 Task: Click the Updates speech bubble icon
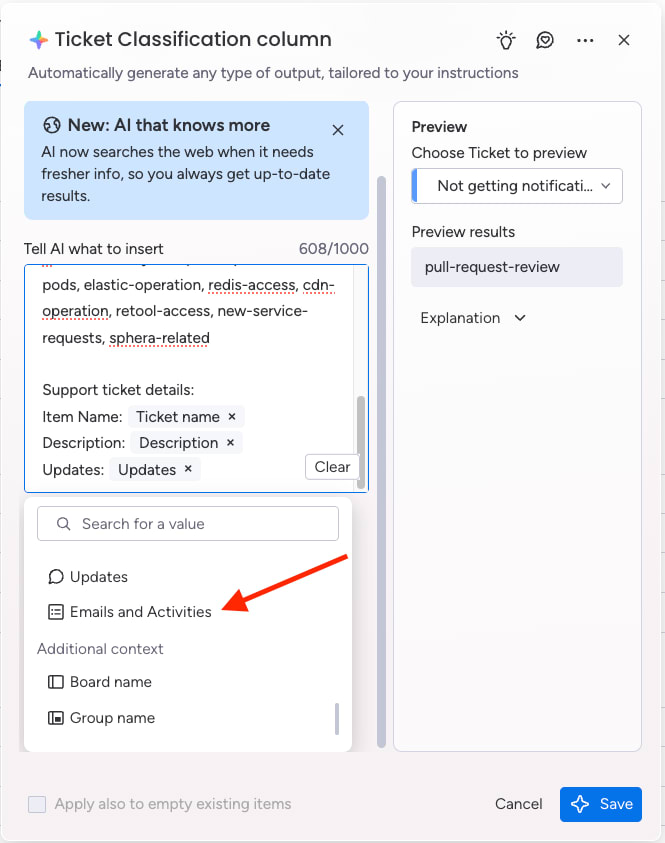55,577
